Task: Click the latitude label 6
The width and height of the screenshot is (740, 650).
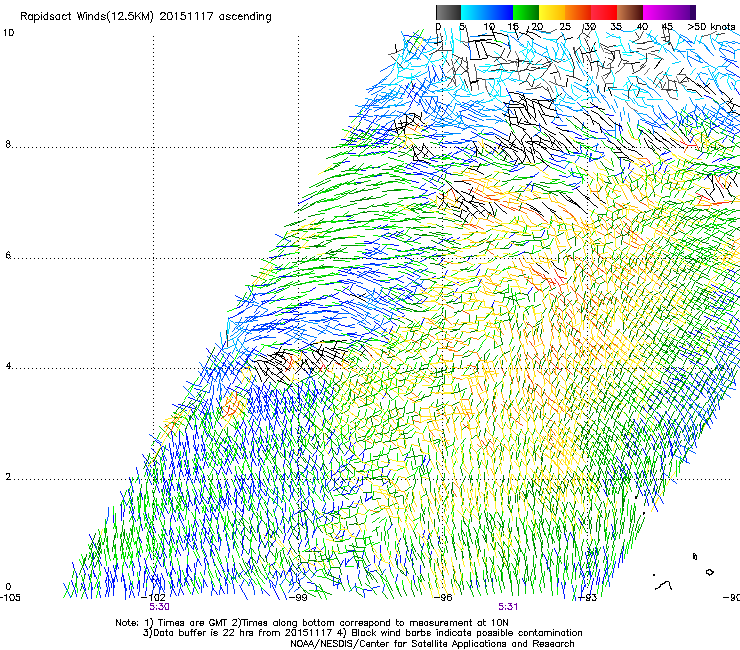Action: [8, 255]
